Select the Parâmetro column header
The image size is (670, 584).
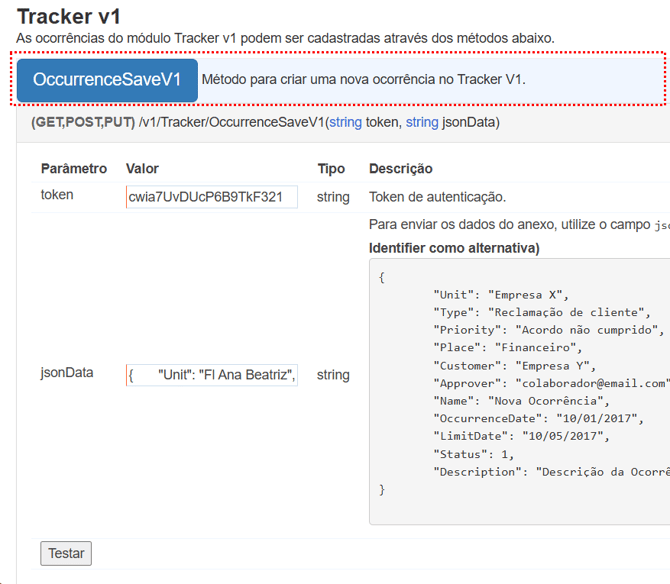coord(73,169)
